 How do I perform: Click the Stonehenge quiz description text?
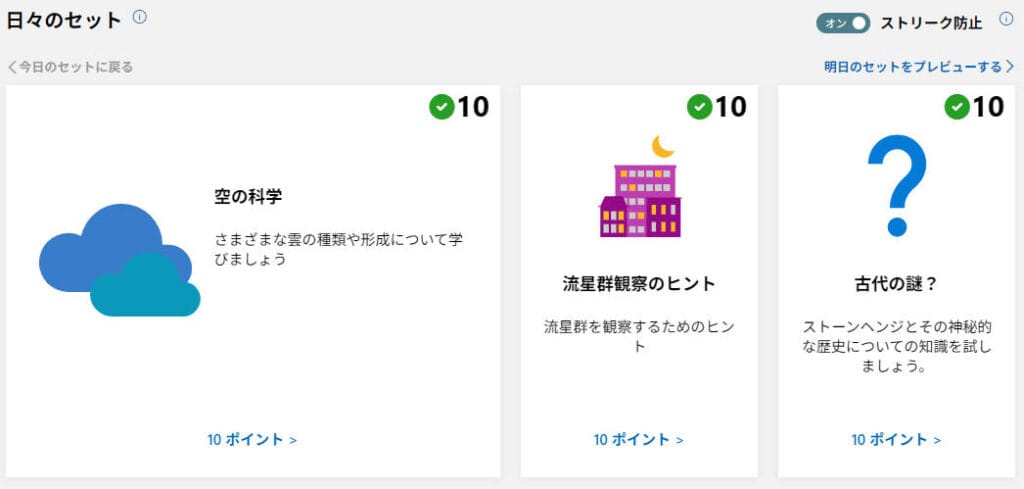[x=896, y=346]
